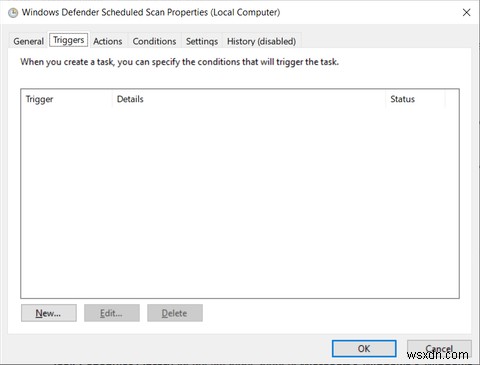View the History (disabled) tab
This screenshot has width=480, height=365.
pyautogui.click(x=261, y=41)
